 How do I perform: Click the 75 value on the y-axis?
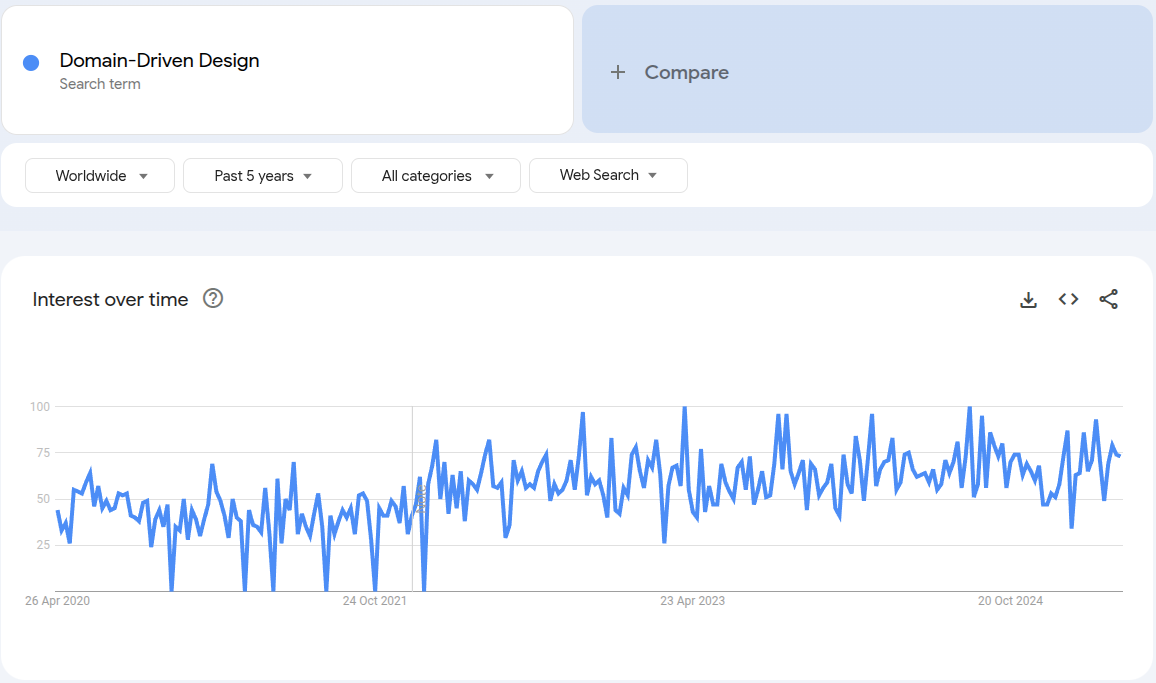click(43, 453)
